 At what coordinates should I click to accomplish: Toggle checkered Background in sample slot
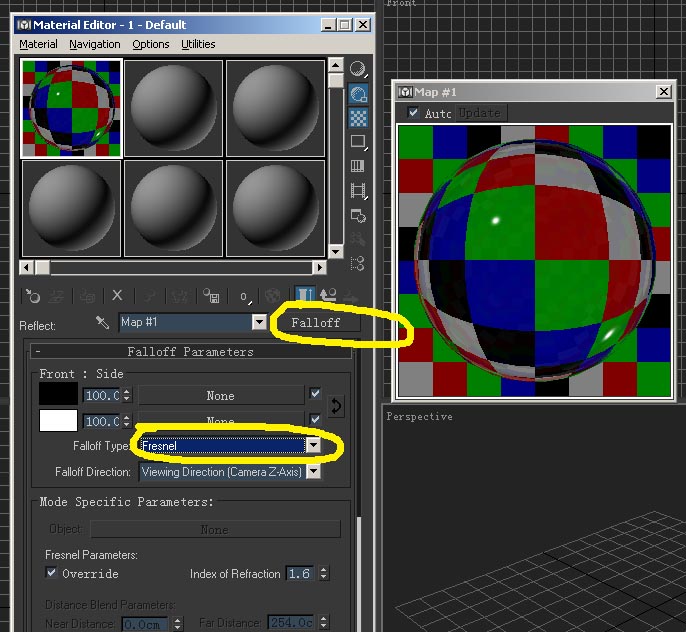coord(357,118)
